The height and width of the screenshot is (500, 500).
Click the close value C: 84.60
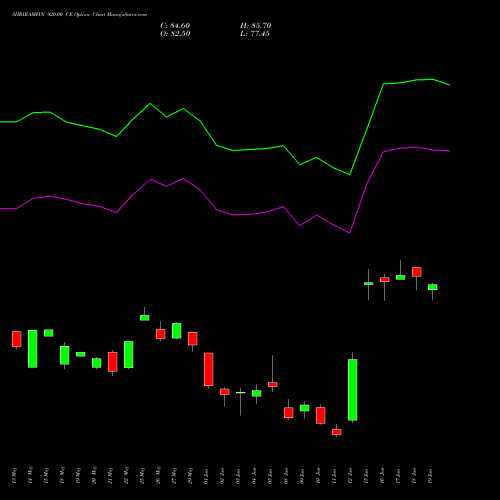[175, 26]
